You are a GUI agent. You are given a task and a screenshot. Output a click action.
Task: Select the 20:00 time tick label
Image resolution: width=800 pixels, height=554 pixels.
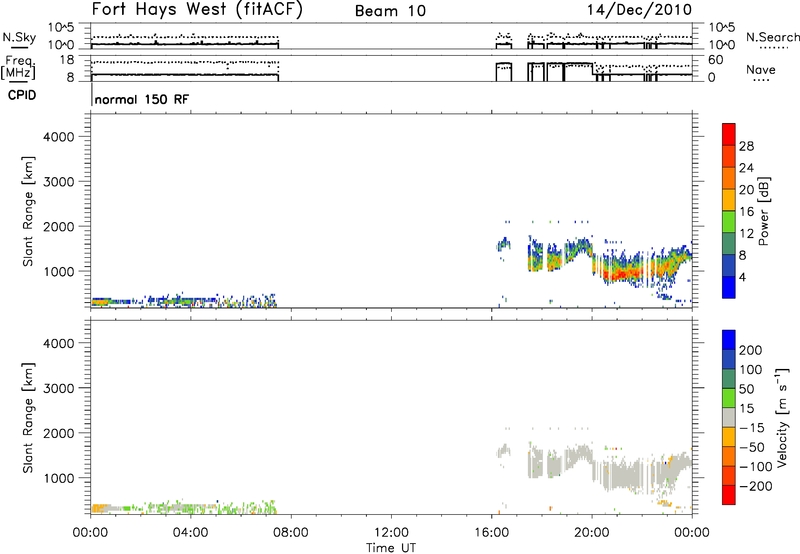click(592, 533)
